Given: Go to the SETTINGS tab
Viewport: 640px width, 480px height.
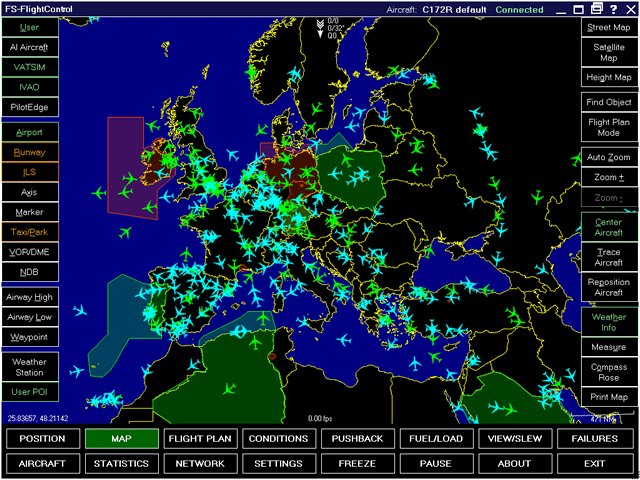Looking at the screenshot, I should [x=278, y=464].
